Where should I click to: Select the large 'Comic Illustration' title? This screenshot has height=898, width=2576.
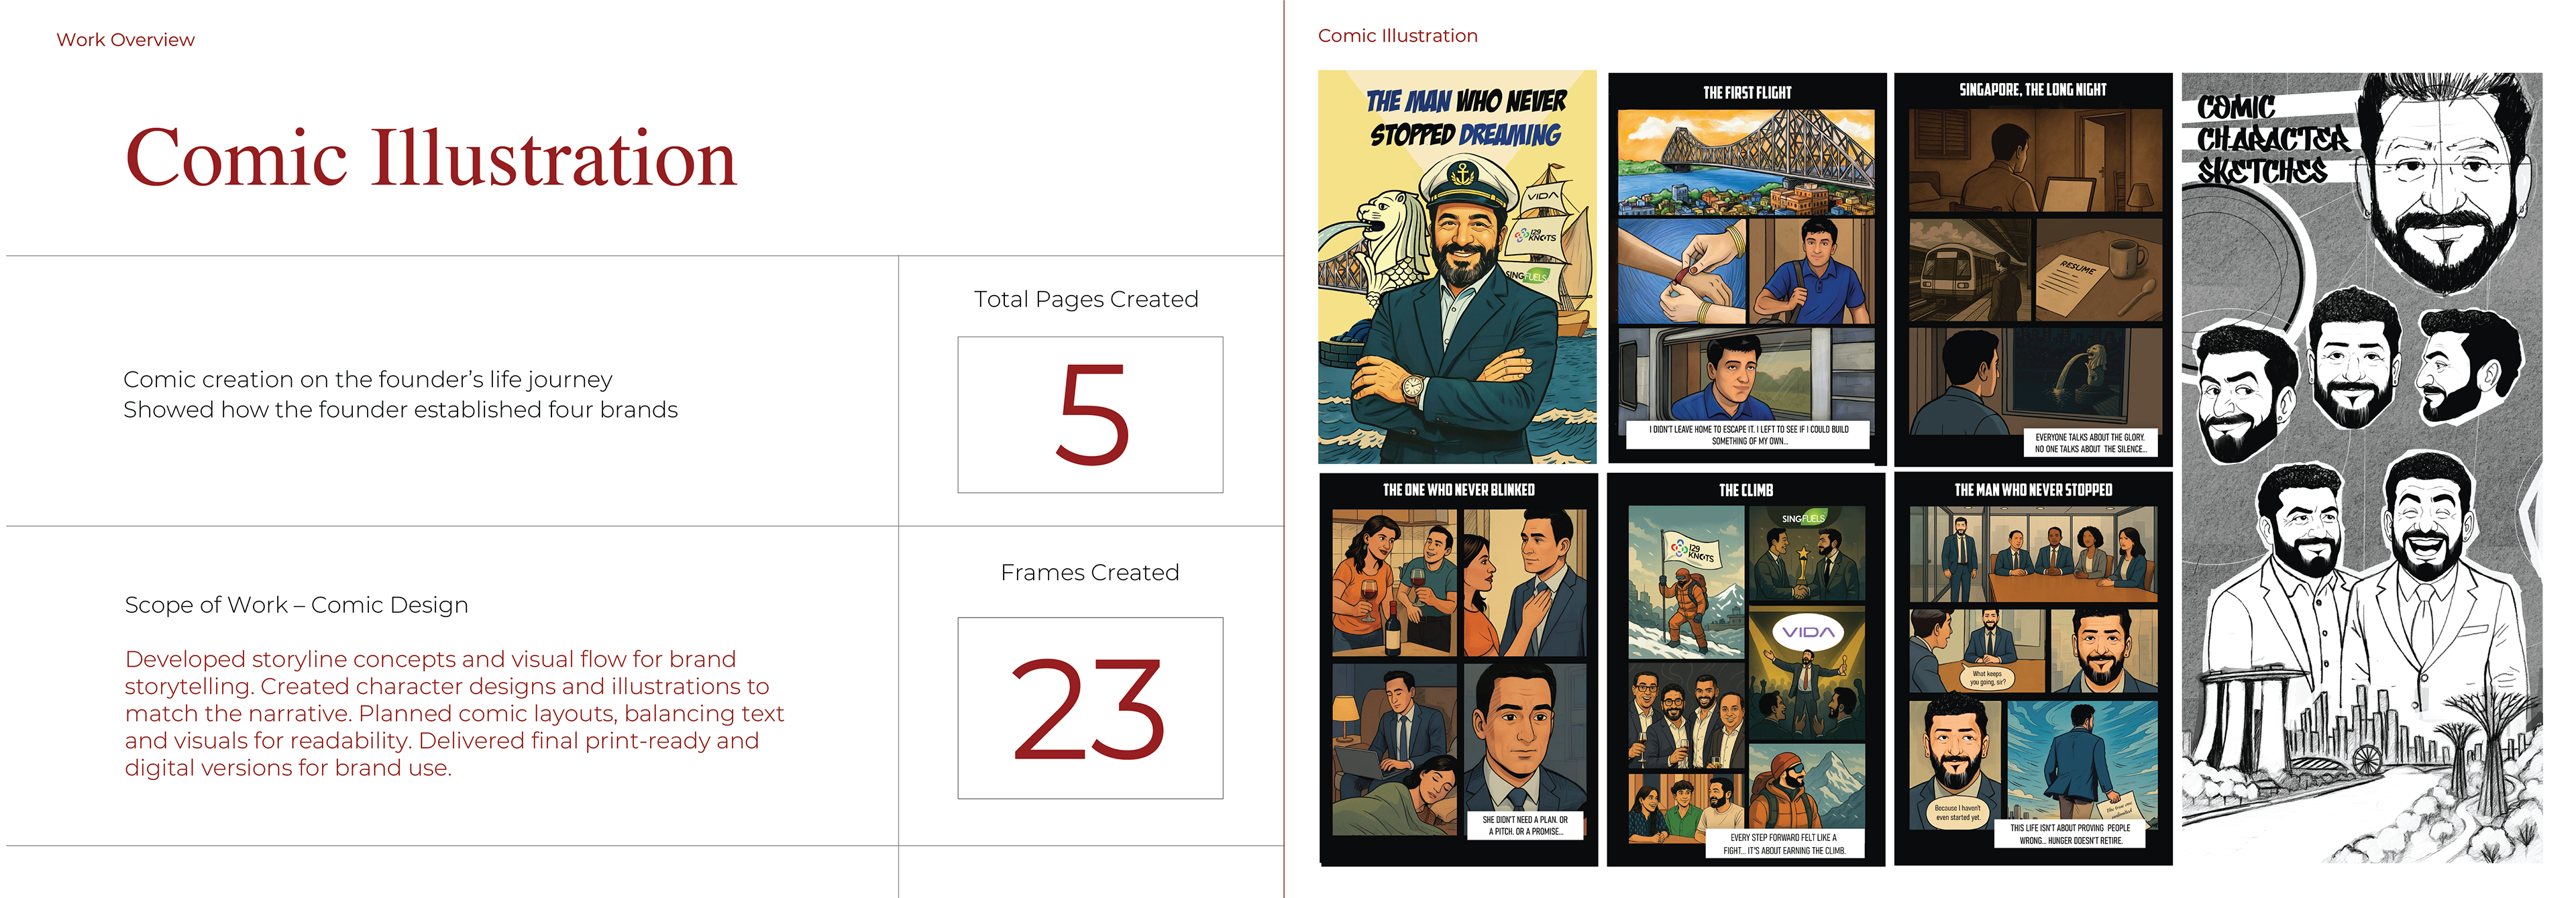coord(431,158)
